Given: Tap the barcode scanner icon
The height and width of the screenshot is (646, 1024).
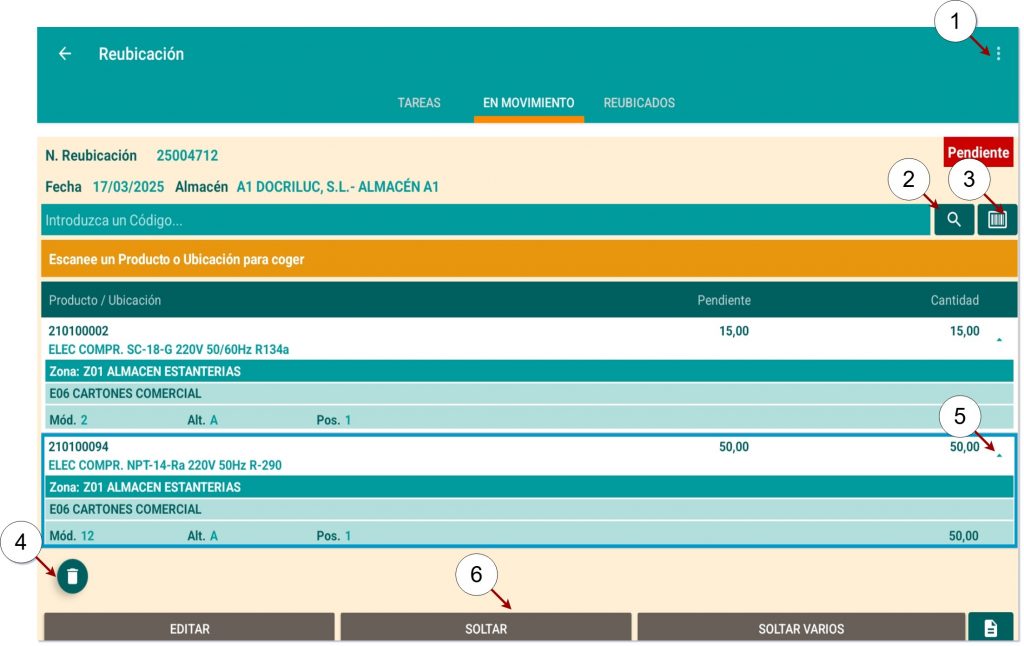Looking at the screenshot, I should pyautogui.click(x=997, y=220).
